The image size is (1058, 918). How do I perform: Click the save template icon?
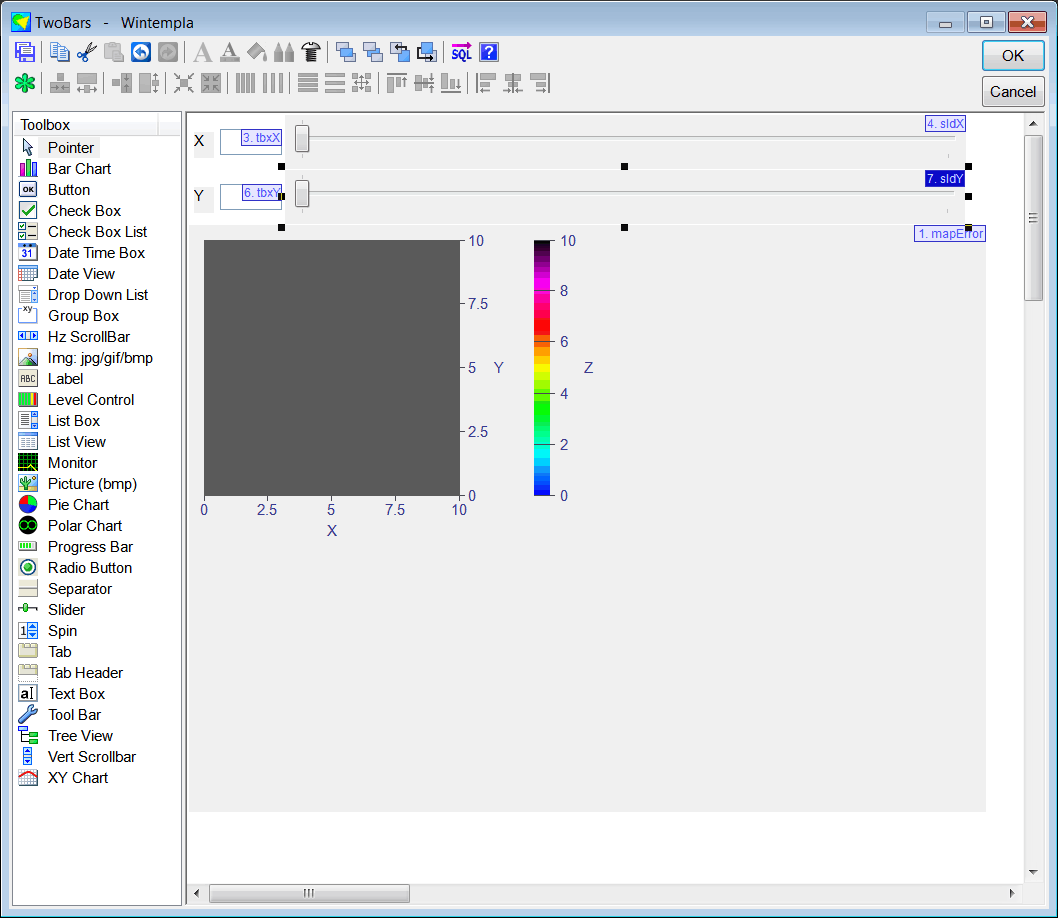pos(25,52)
